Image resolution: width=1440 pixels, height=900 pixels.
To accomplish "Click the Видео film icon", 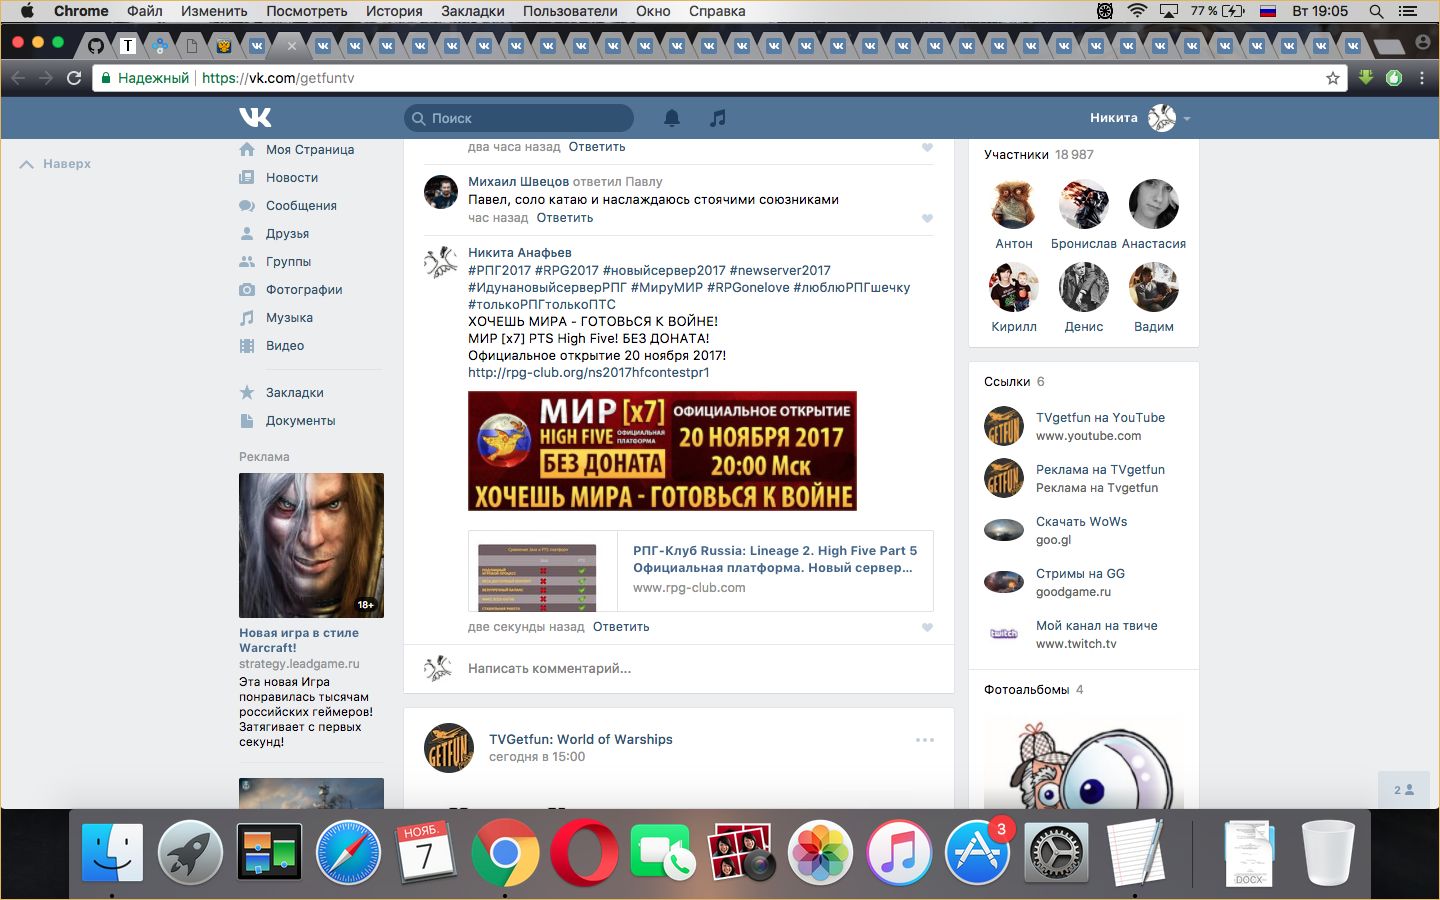I will click(x=247, y=345).
